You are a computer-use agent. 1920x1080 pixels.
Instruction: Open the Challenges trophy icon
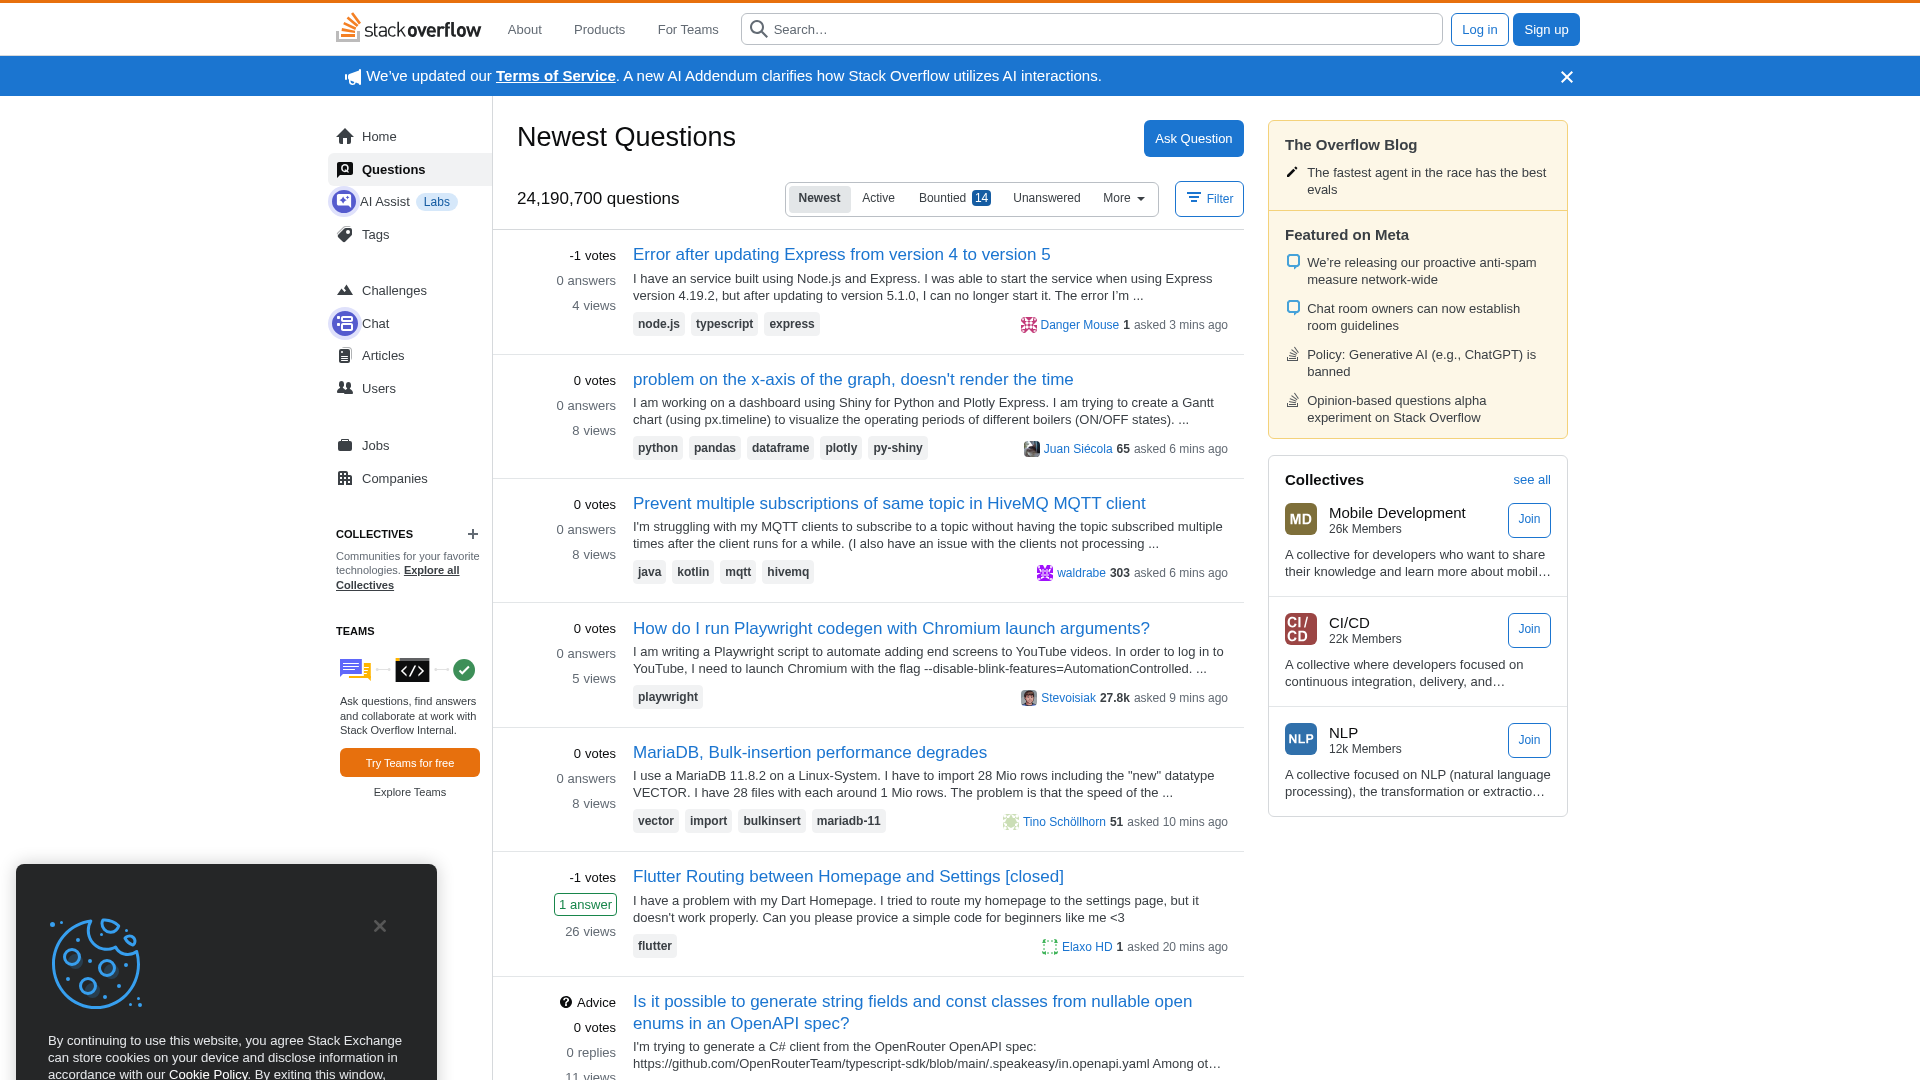point(345,290)
